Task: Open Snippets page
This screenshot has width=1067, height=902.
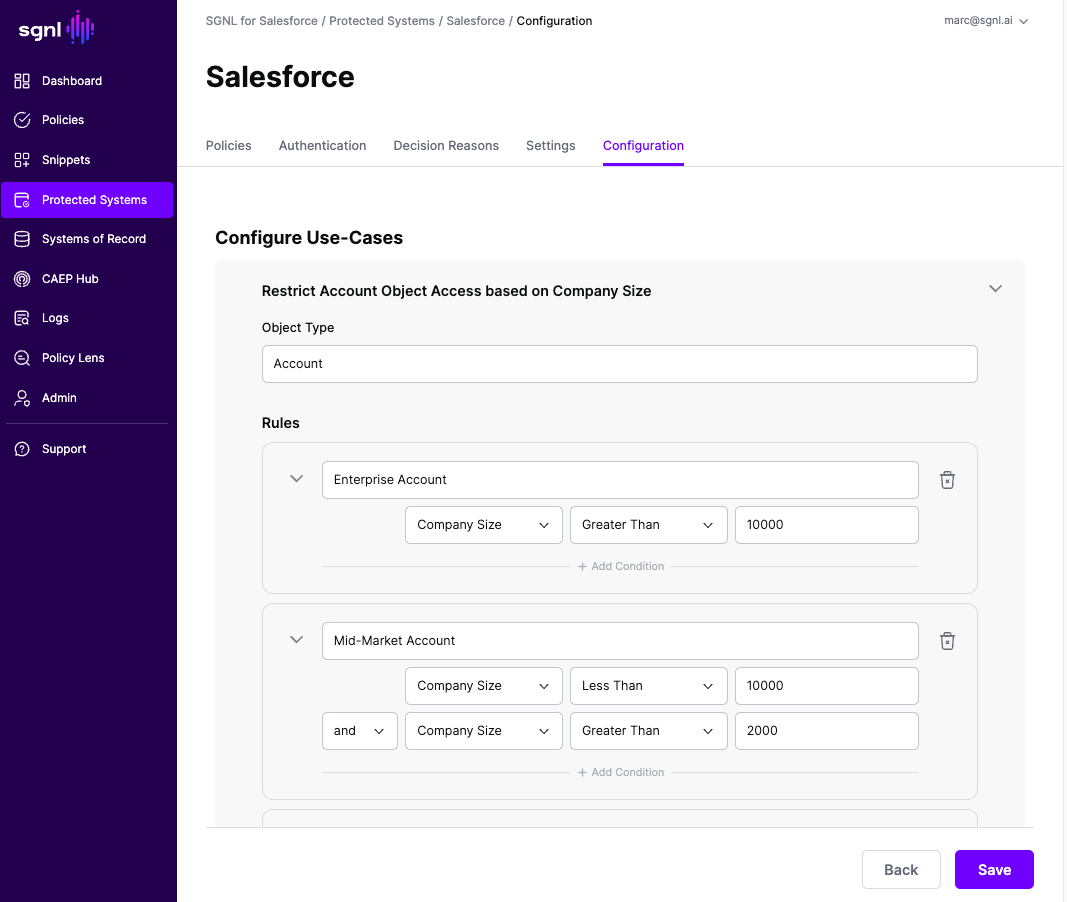Action: (x=66, y=160)
